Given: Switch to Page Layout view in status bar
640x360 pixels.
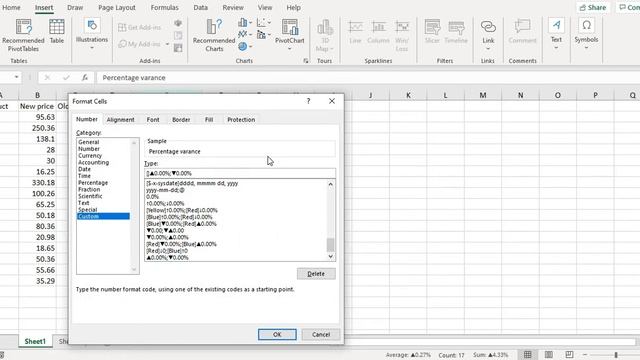Looking at the screenshot, I should [549, 354].
